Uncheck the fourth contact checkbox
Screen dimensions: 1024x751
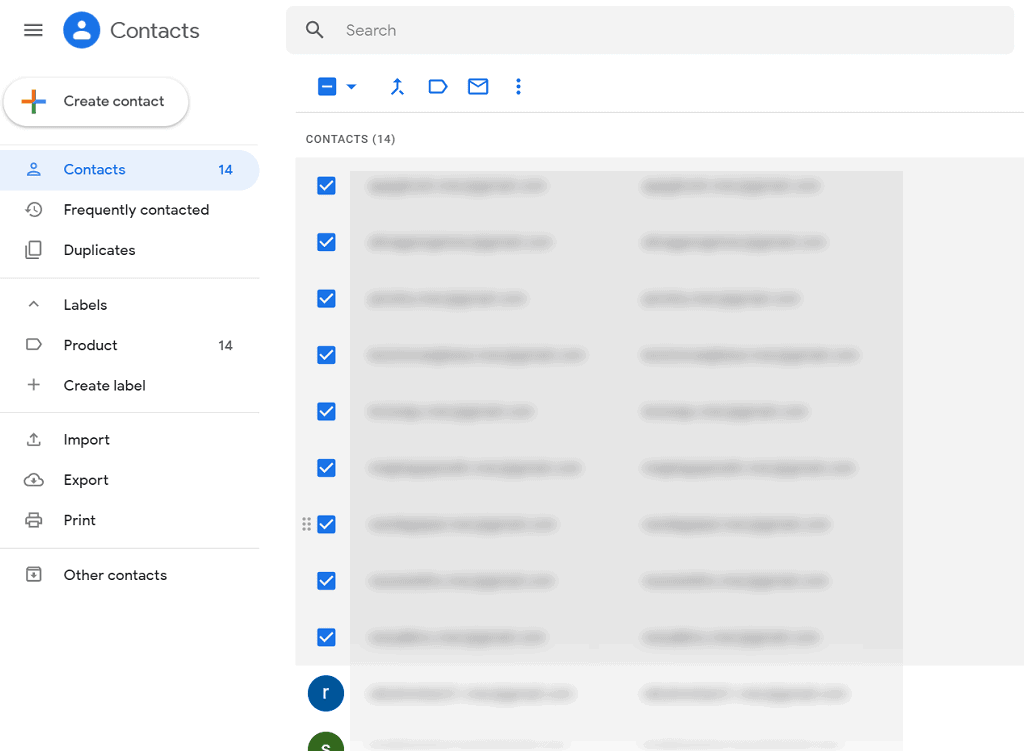coord(326,355)
